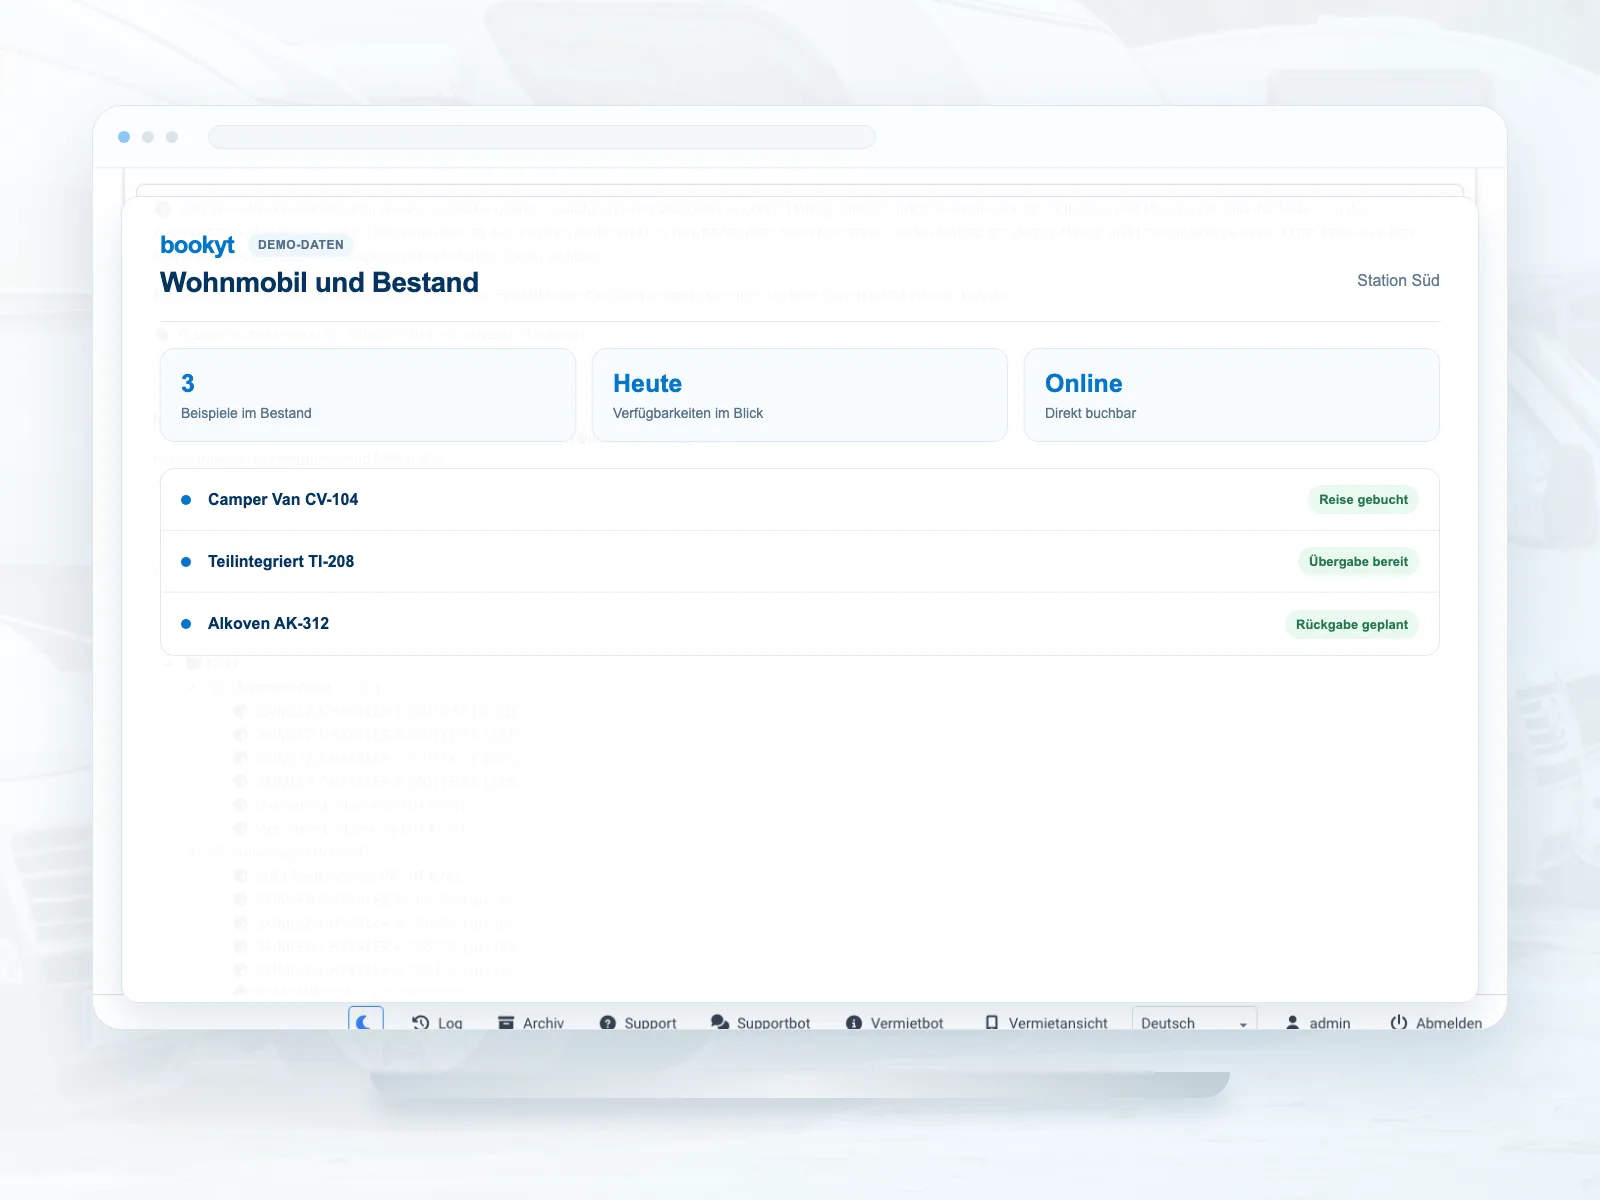Open the admin user profile icon

tap(1292, 1022)
